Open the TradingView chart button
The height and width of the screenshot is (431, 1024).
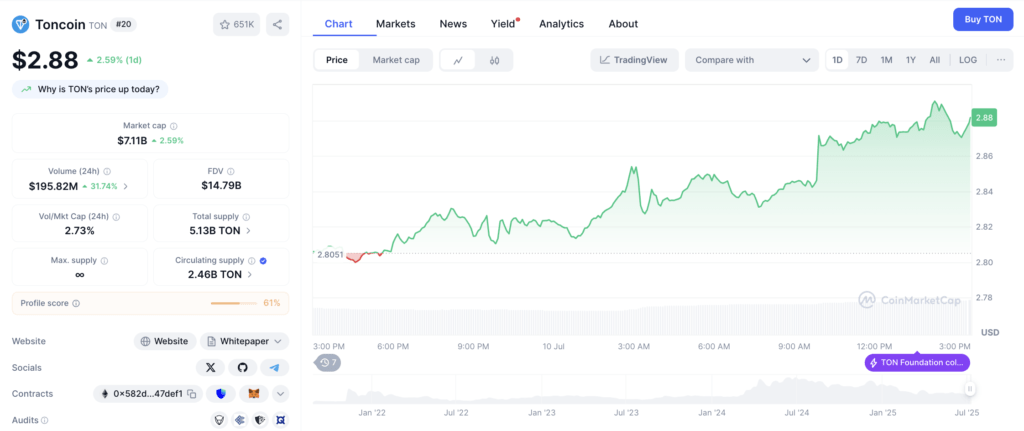[635, 60]
